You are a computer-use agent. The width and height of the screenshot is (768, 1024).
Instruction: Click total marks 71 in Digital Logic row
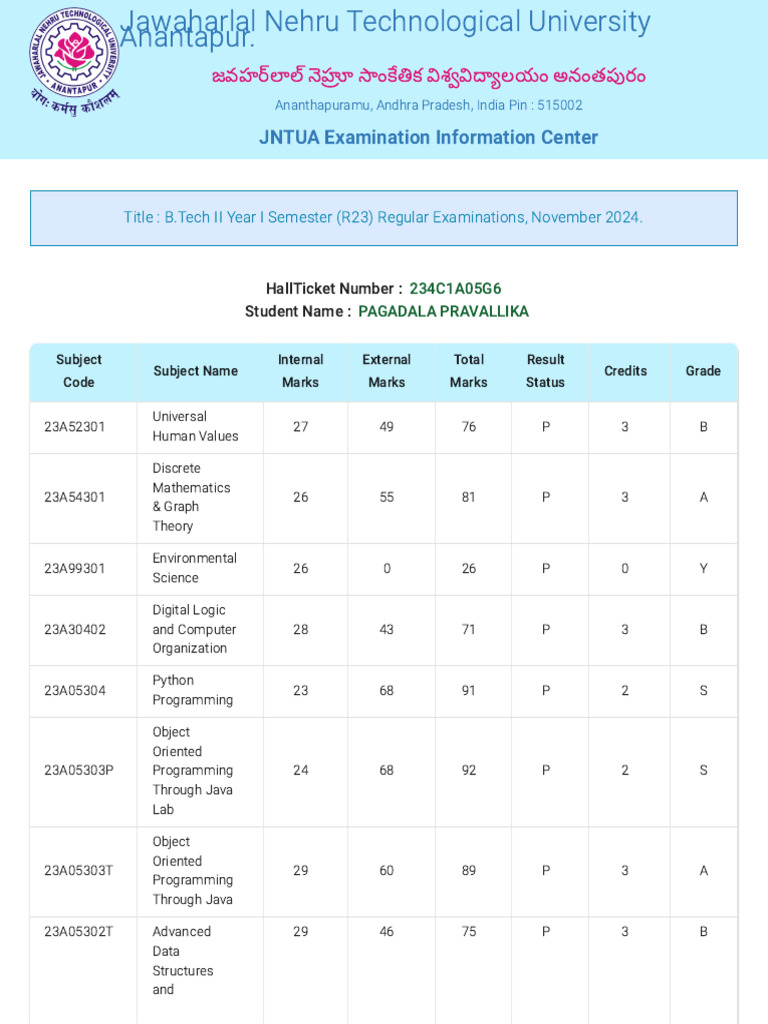(x=469, y=630)
